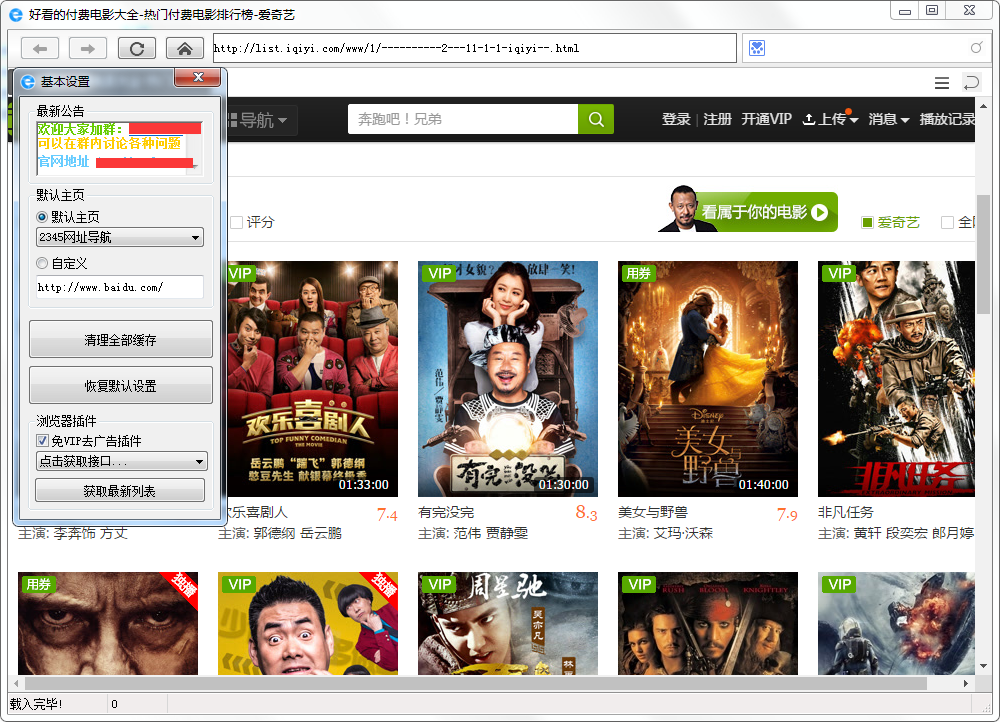Screen dimensions: 1000x722
Task: Click the VIP badge on 非凡任务 poster
Action: click(840, 274)
